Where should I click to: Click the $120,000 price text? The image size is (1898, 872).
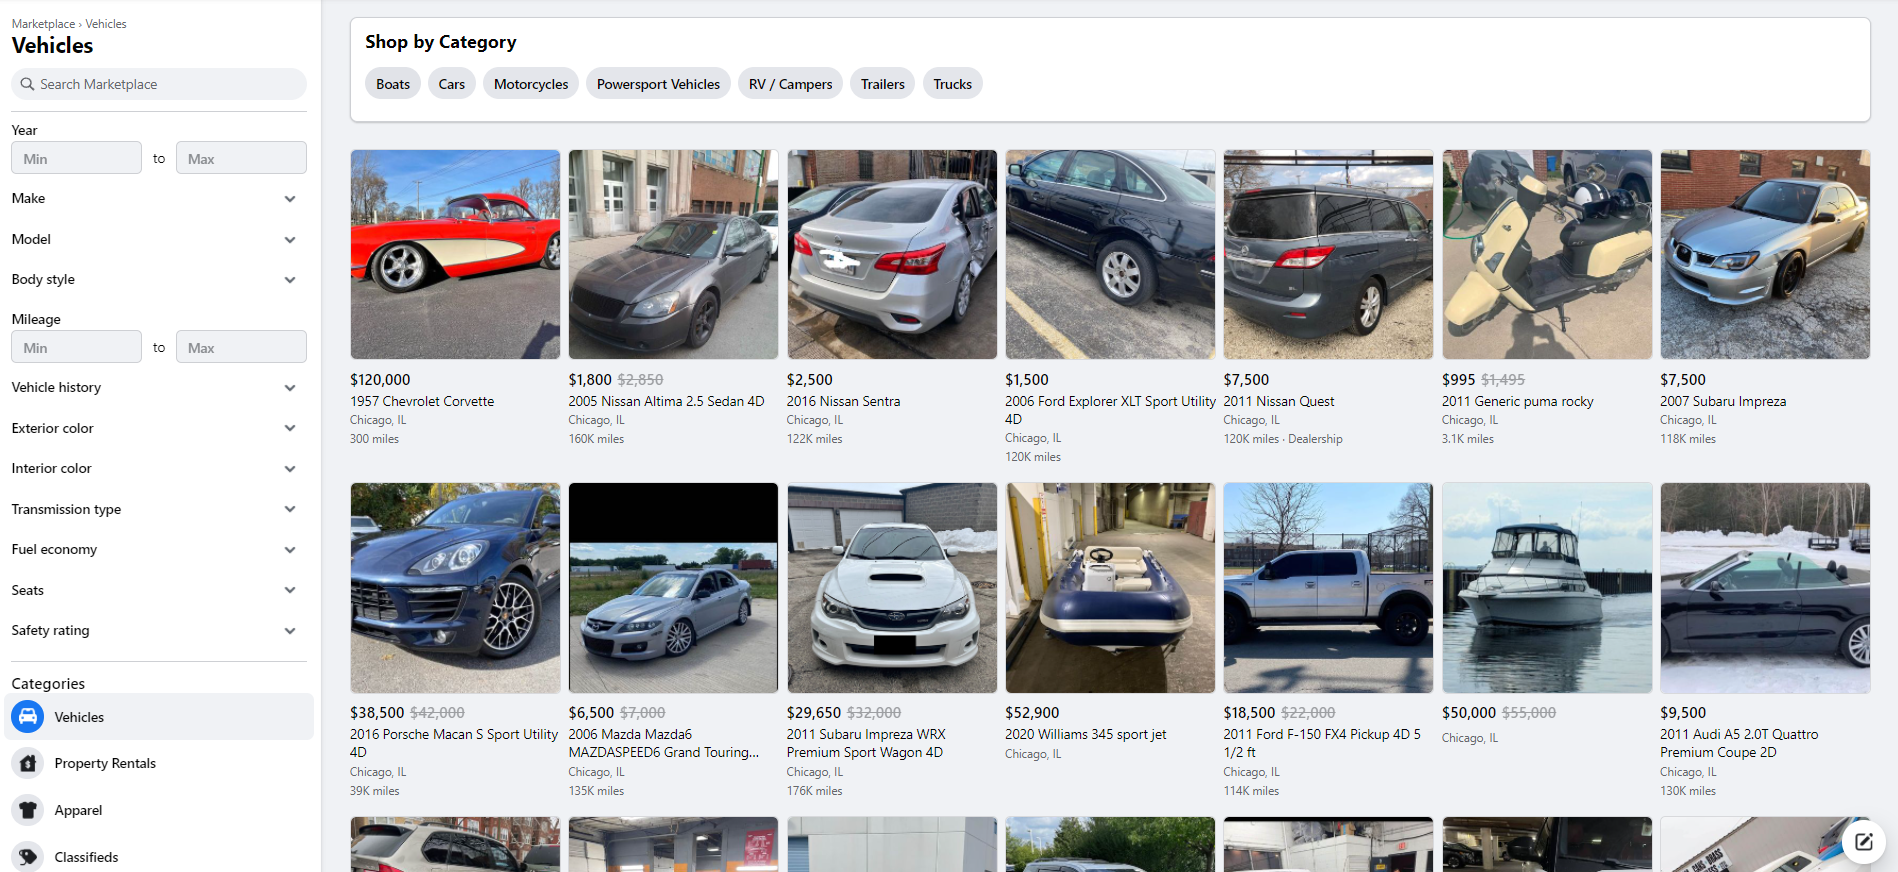click(x=380, y=380)
